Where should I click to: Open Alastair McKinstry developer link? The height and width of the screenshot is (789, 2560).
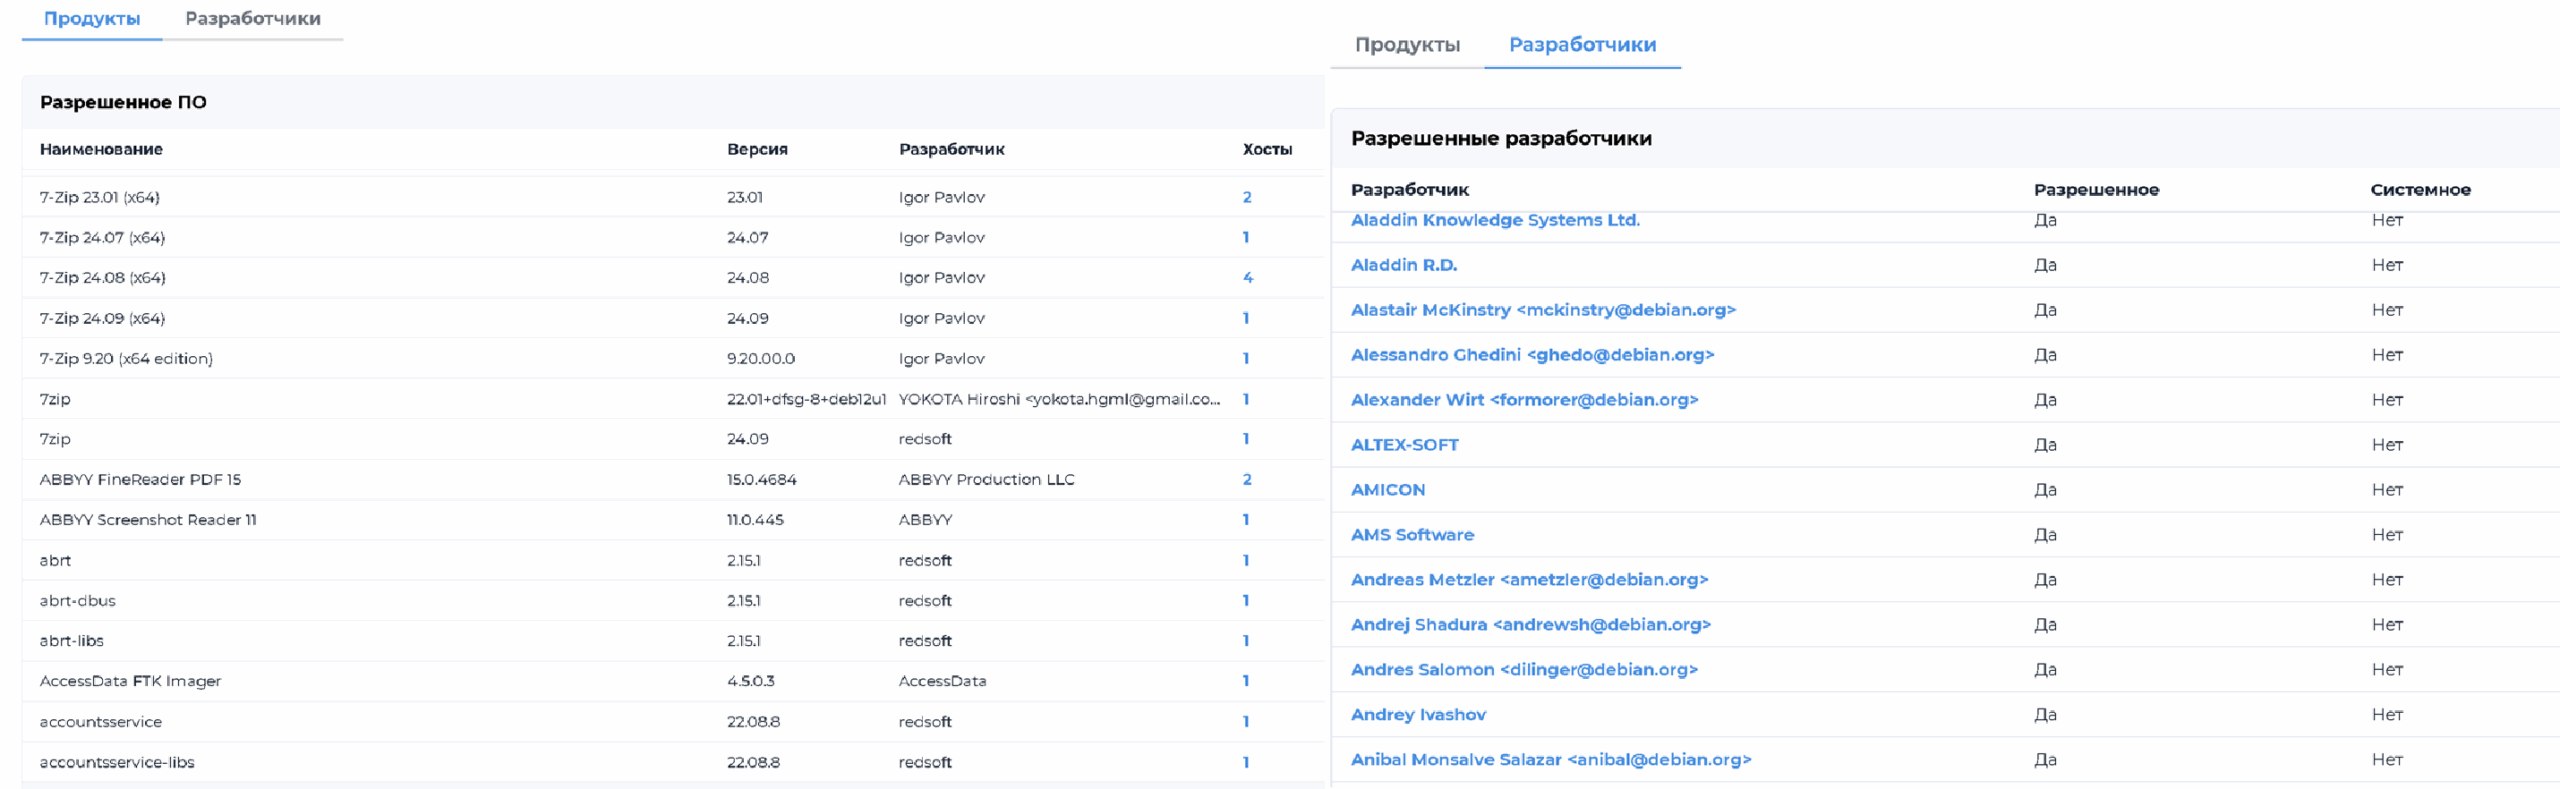pos(1543,310)
